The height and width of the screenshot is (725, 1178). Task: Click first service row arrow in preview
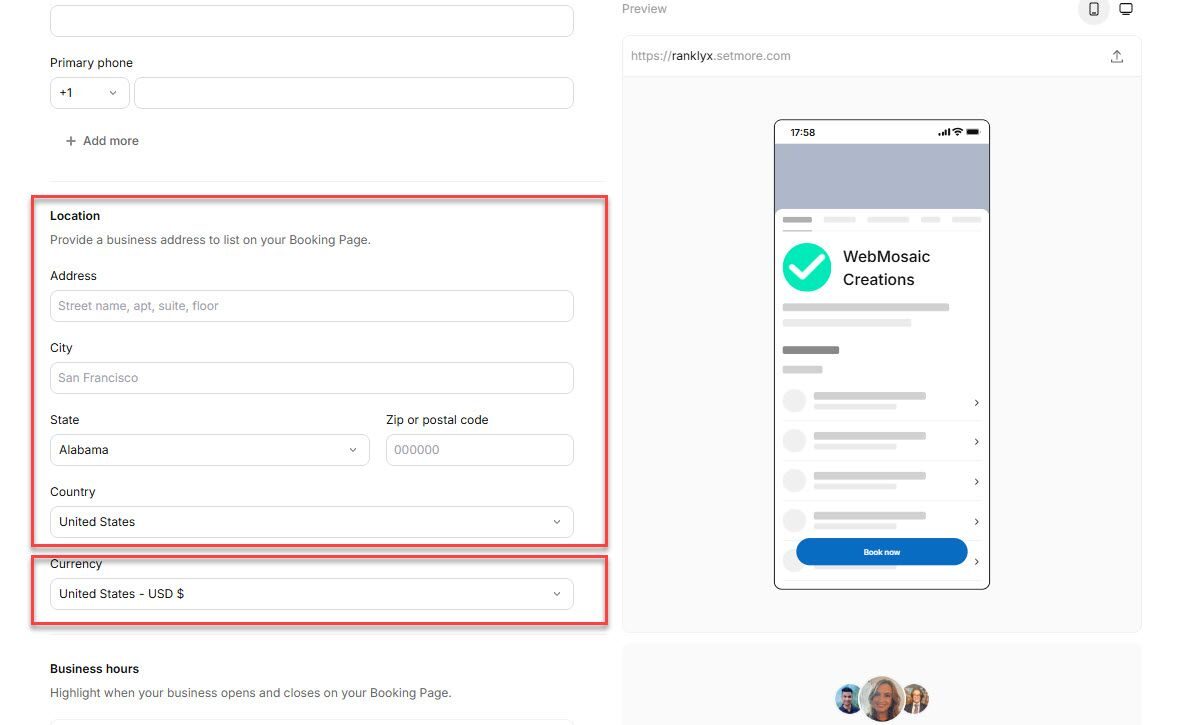click(x=976, y=402)
